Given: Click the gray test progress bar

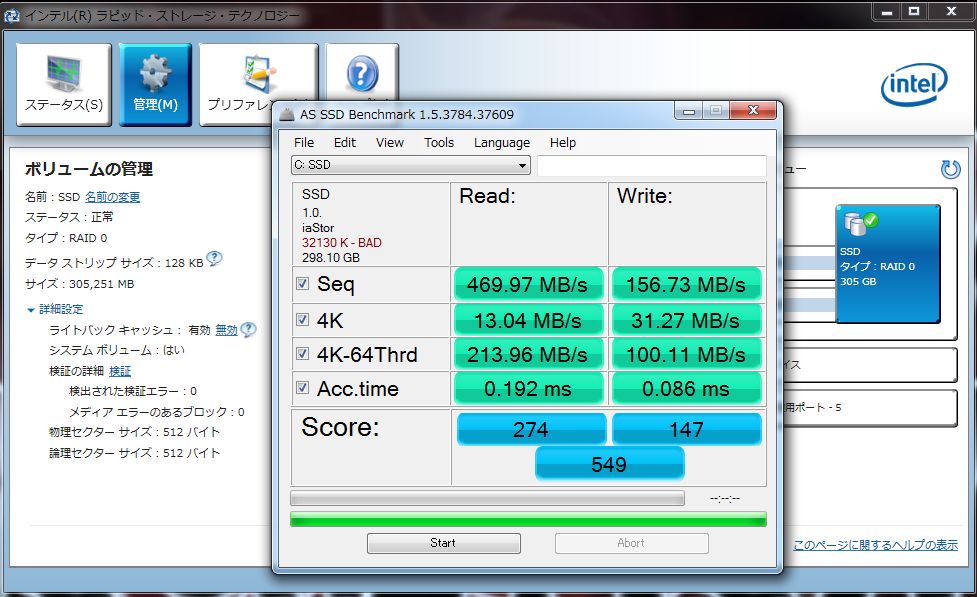Looking at the screenshot, I should (487, 498).
